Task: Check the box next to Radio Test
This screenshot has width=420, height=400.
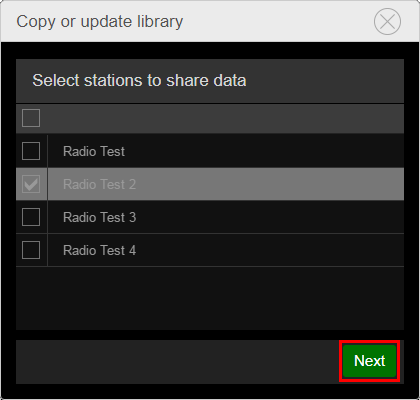Action: (x=31, y=151)
